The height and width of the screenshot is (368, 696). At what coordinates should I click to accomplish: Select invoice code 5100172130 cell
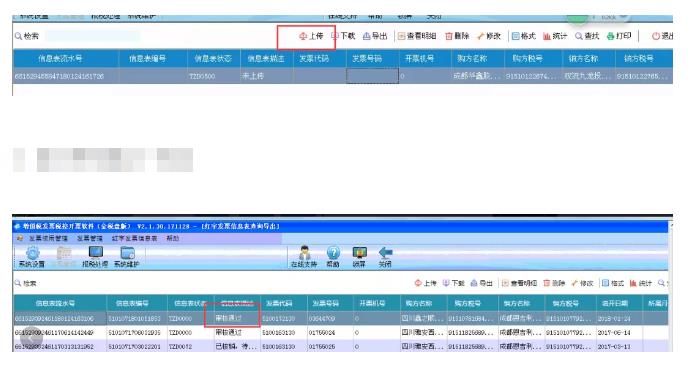pos(284,318)
